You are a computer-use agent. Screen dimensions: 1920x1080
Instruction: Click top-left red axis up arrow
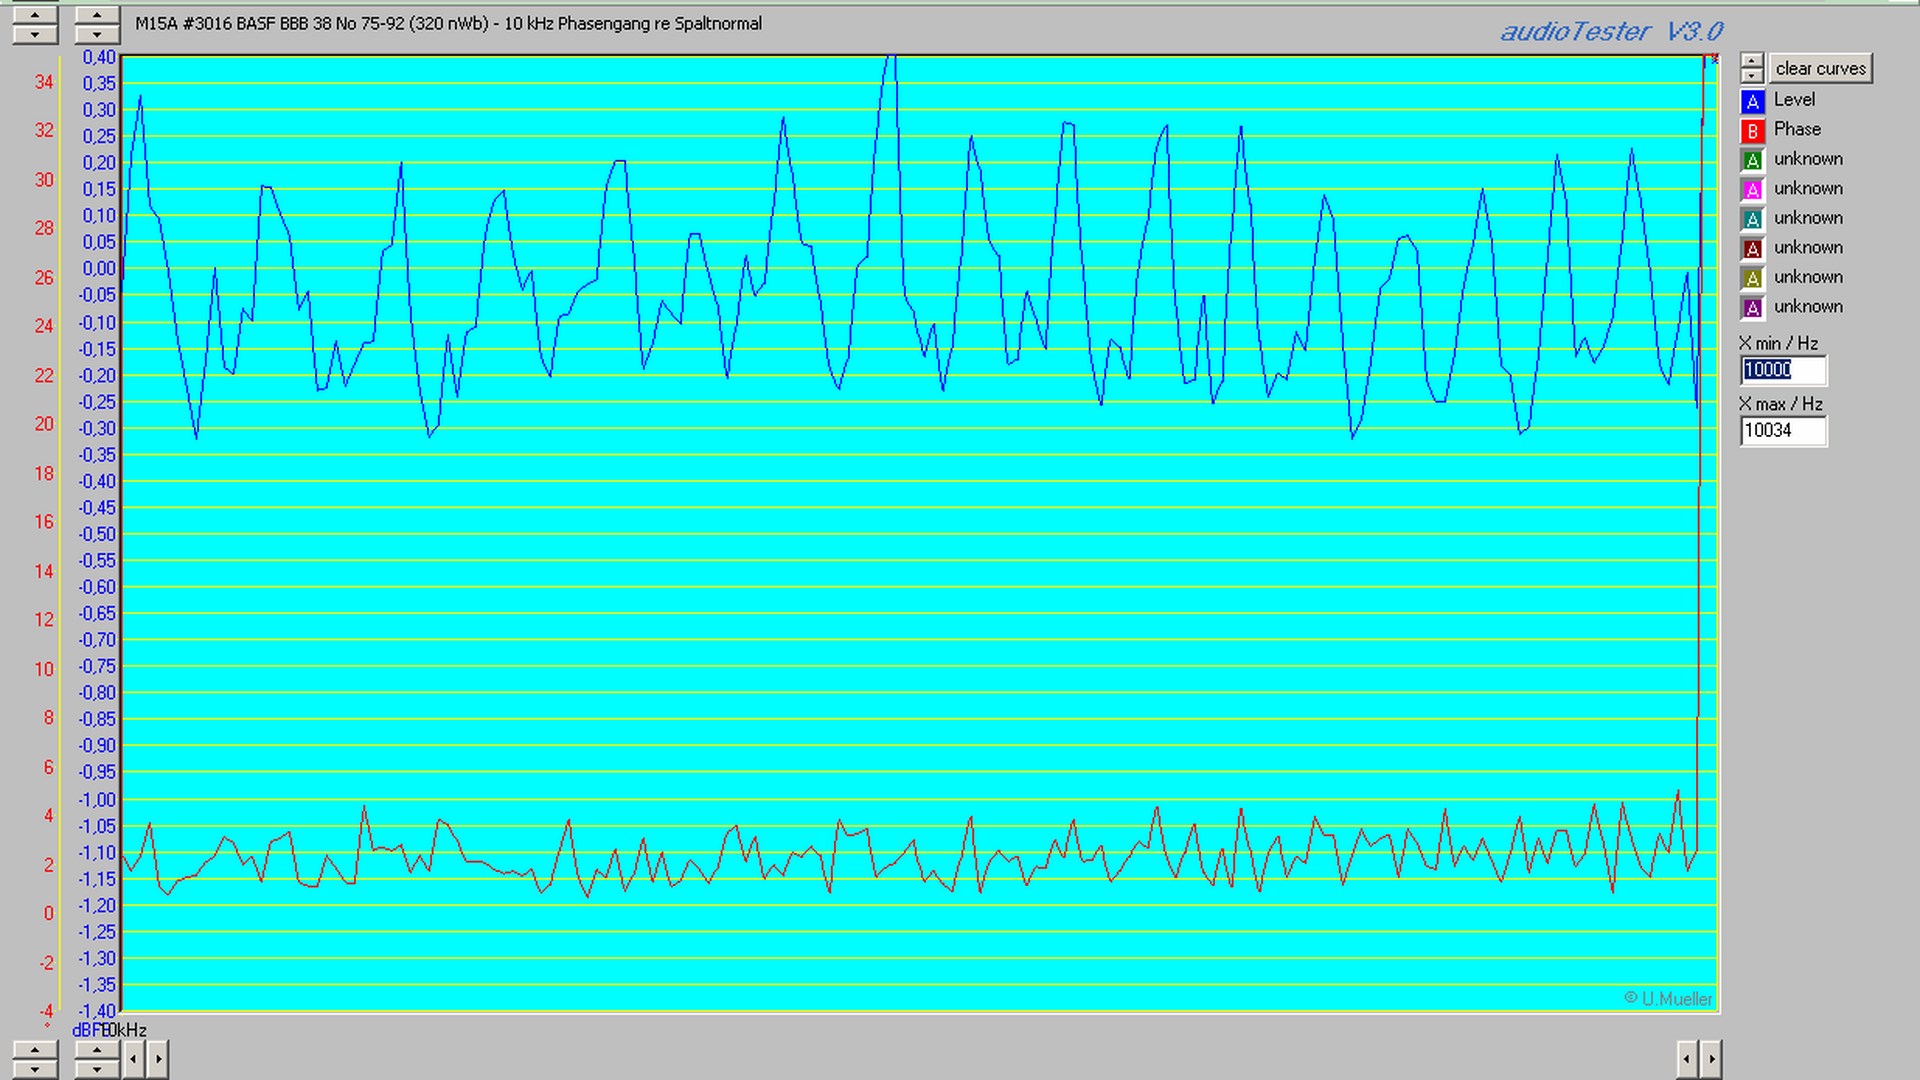[35, 15]
